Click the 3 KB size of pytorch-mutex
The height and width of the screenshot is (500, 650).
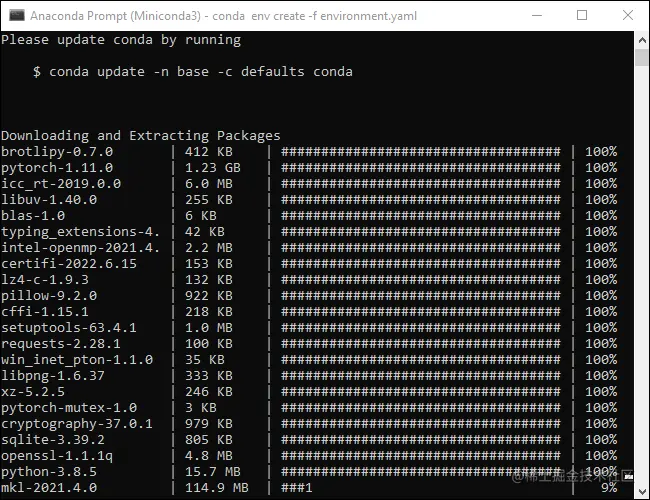201,408
